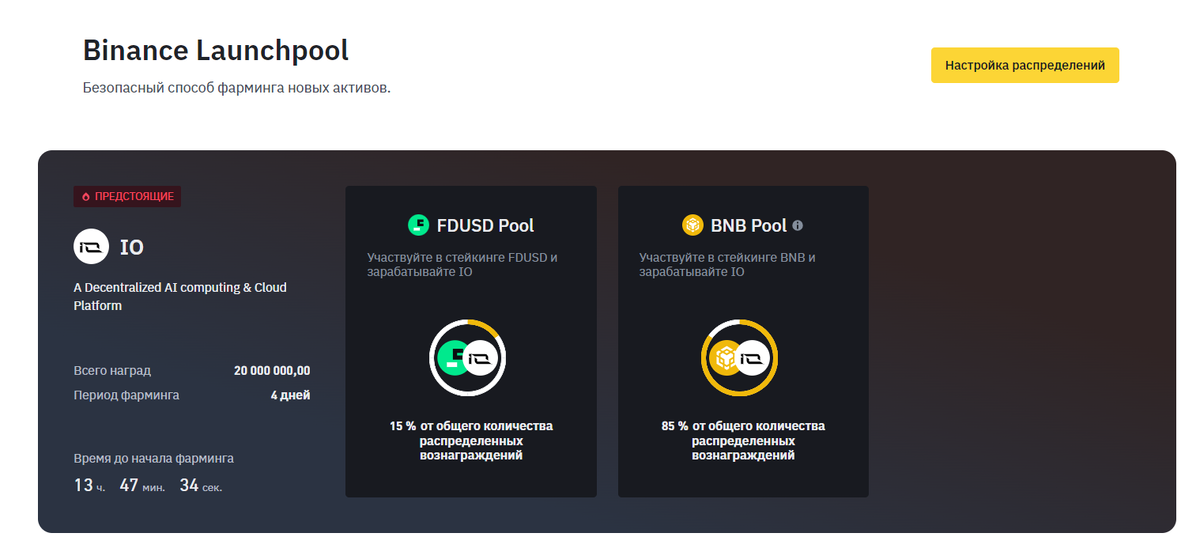Click the Настройка распределений button
This screenshot has width=1200, height=552.
1025,65
